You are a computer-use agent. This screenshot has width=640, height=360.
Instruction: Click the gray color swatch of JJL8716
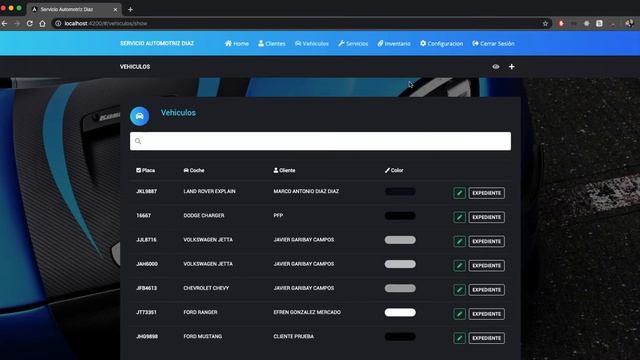point(400,240)
